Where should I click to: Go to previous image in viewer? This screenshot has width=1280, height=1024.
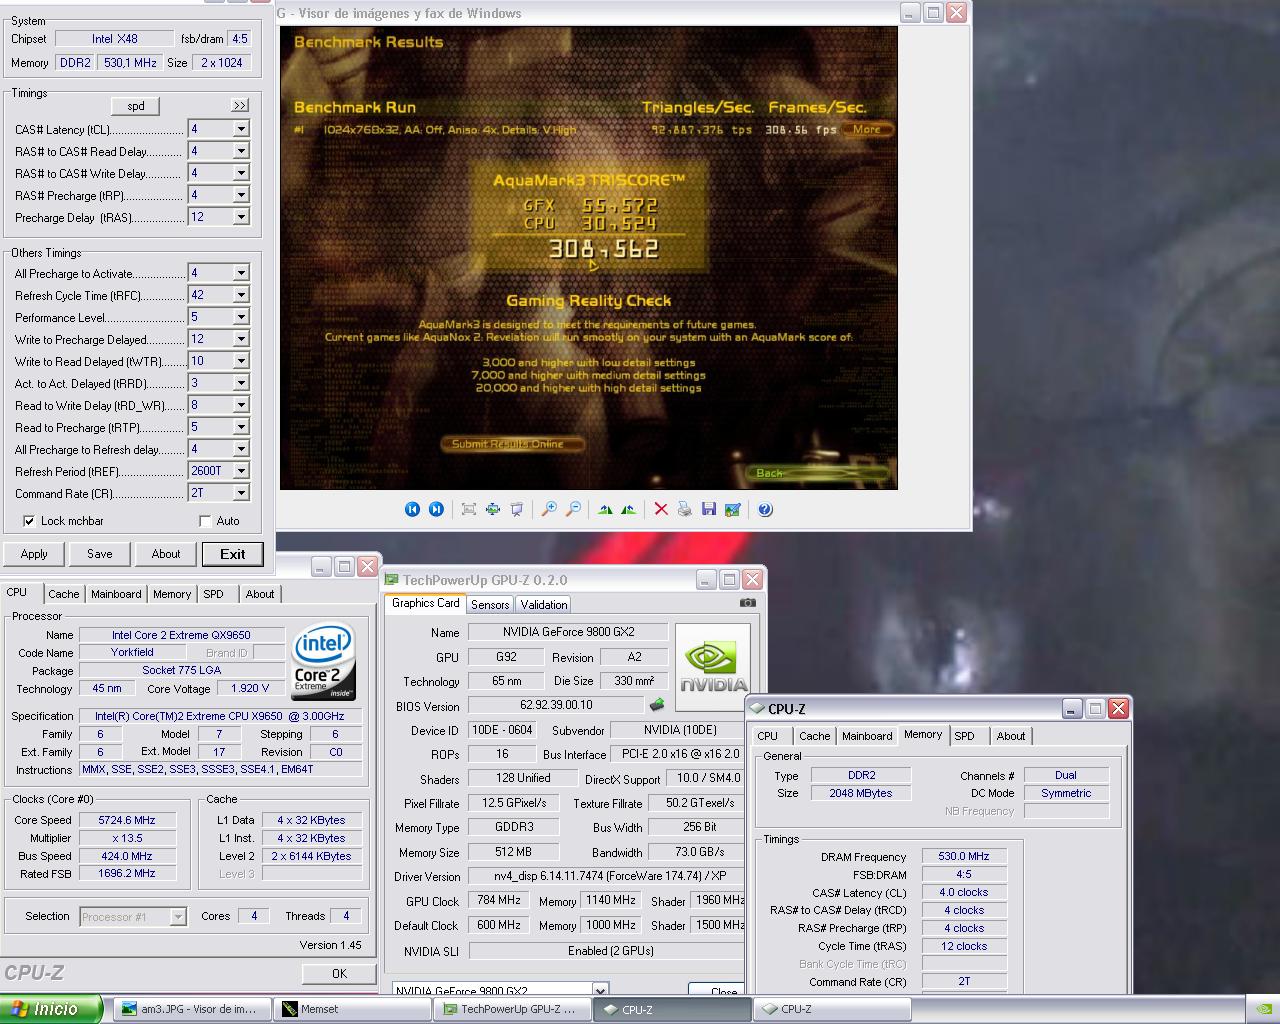coord(412,509)
